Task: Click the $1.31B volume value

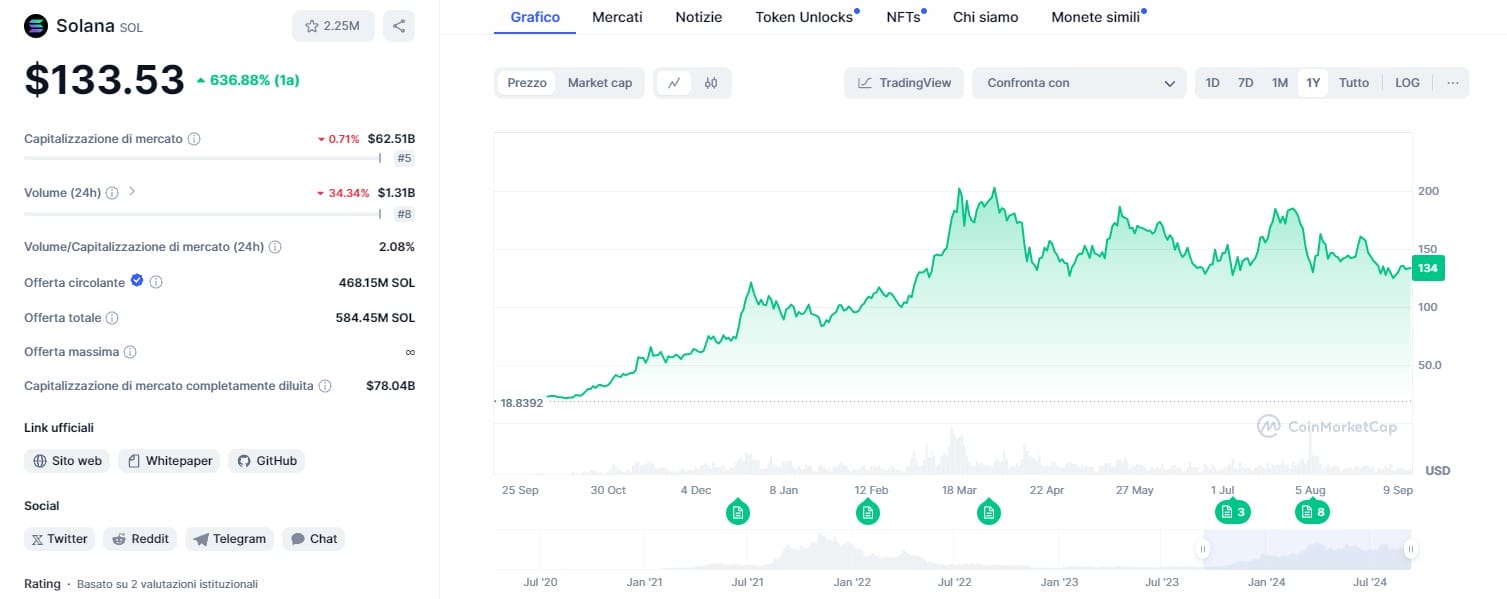Action: coord(396,193)
